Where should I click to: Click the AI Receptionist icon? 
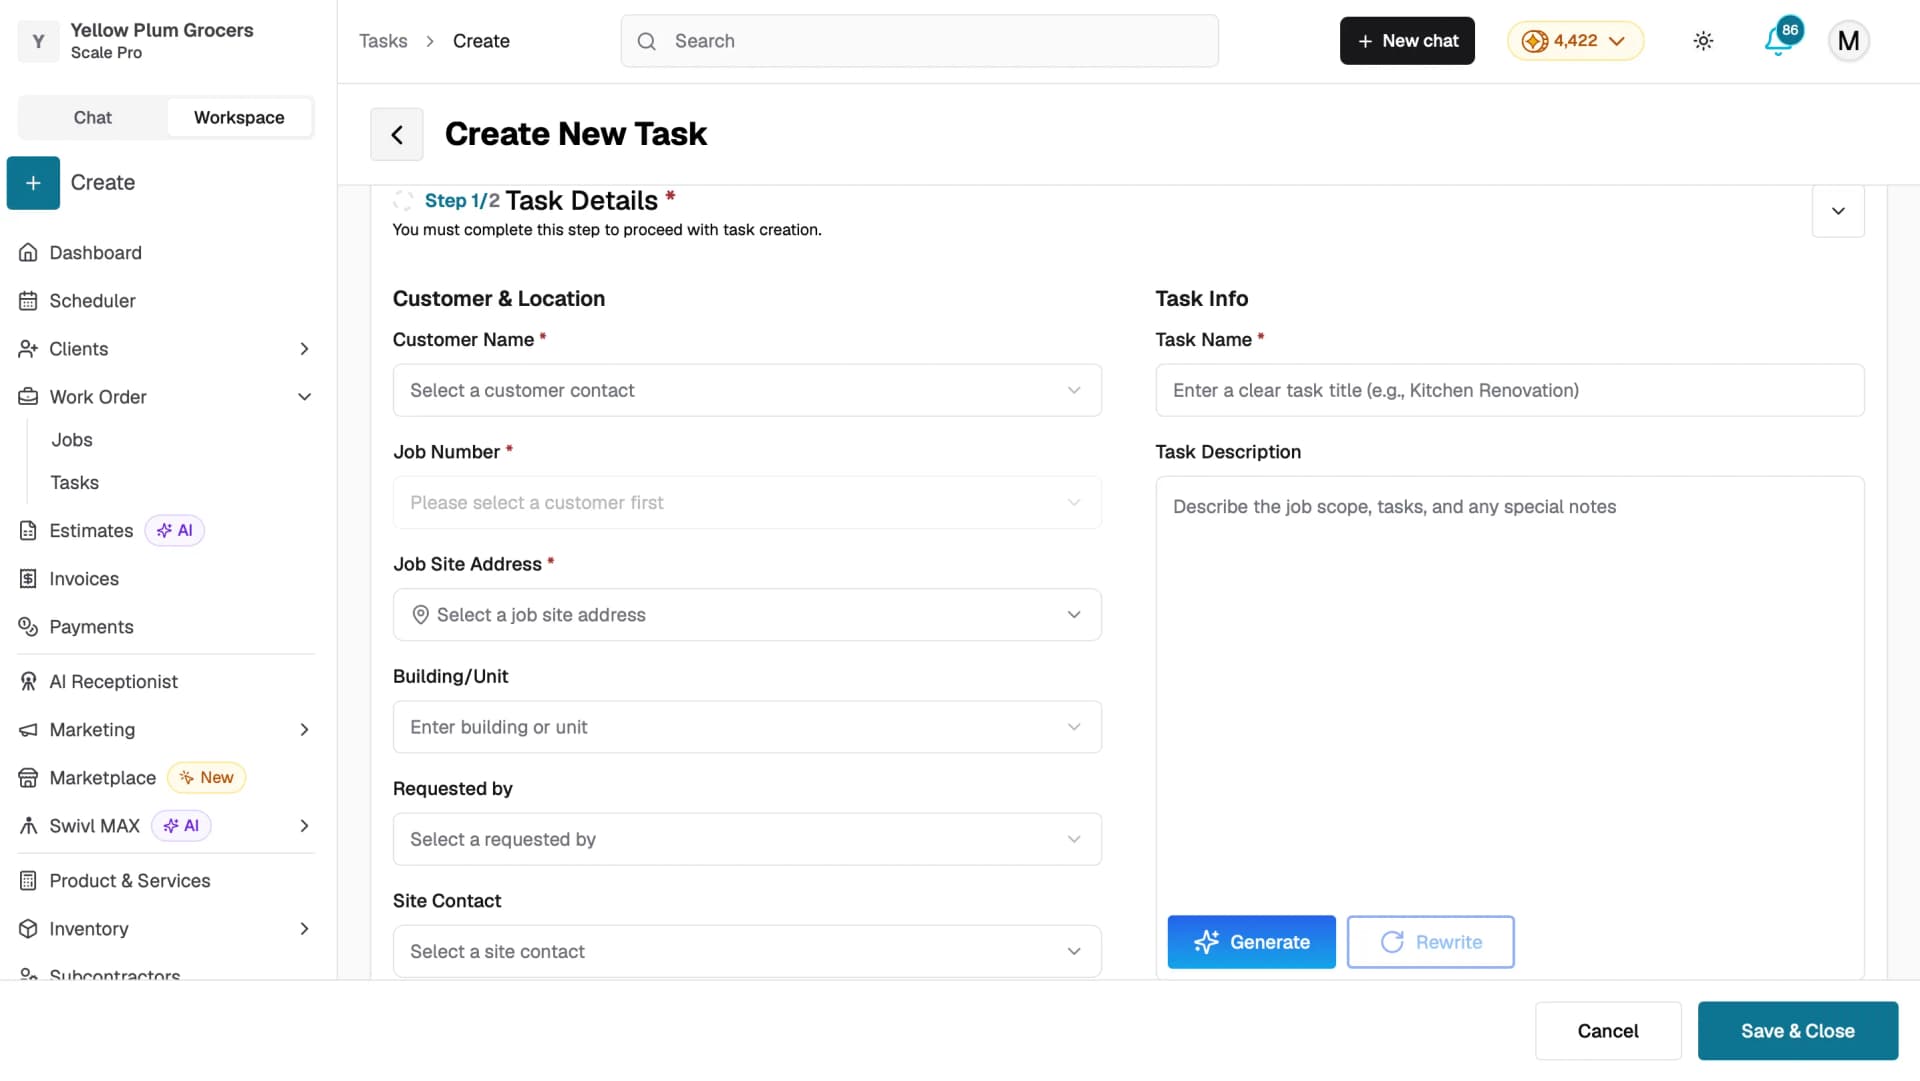point(28,682)
